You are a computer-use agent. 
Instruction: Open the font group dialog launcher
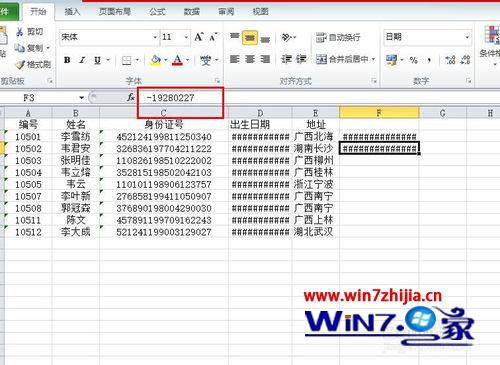pos(217,80)
